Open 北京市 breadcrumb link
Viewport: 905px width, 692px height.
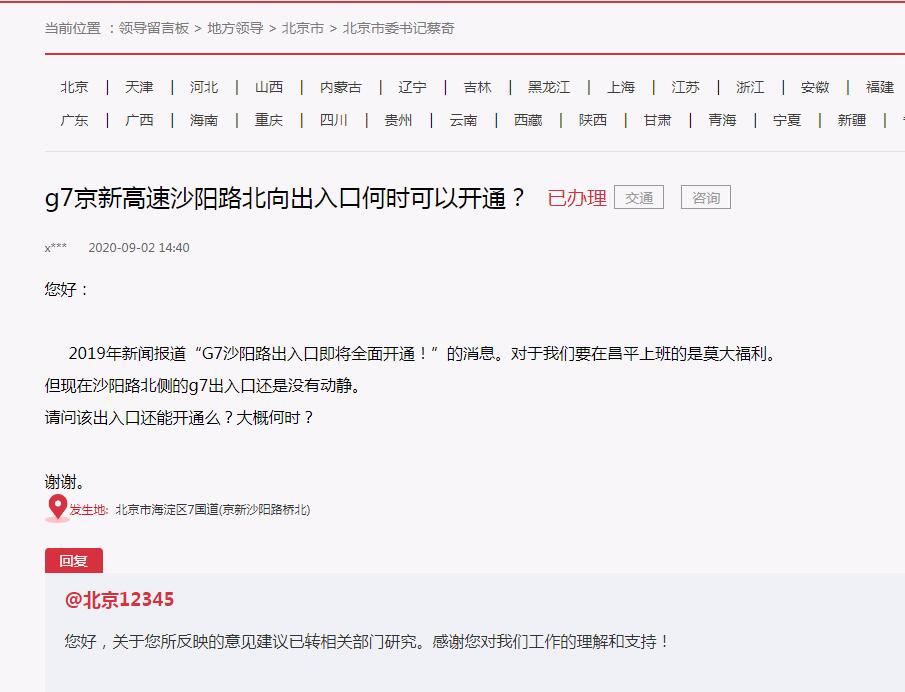302,28
